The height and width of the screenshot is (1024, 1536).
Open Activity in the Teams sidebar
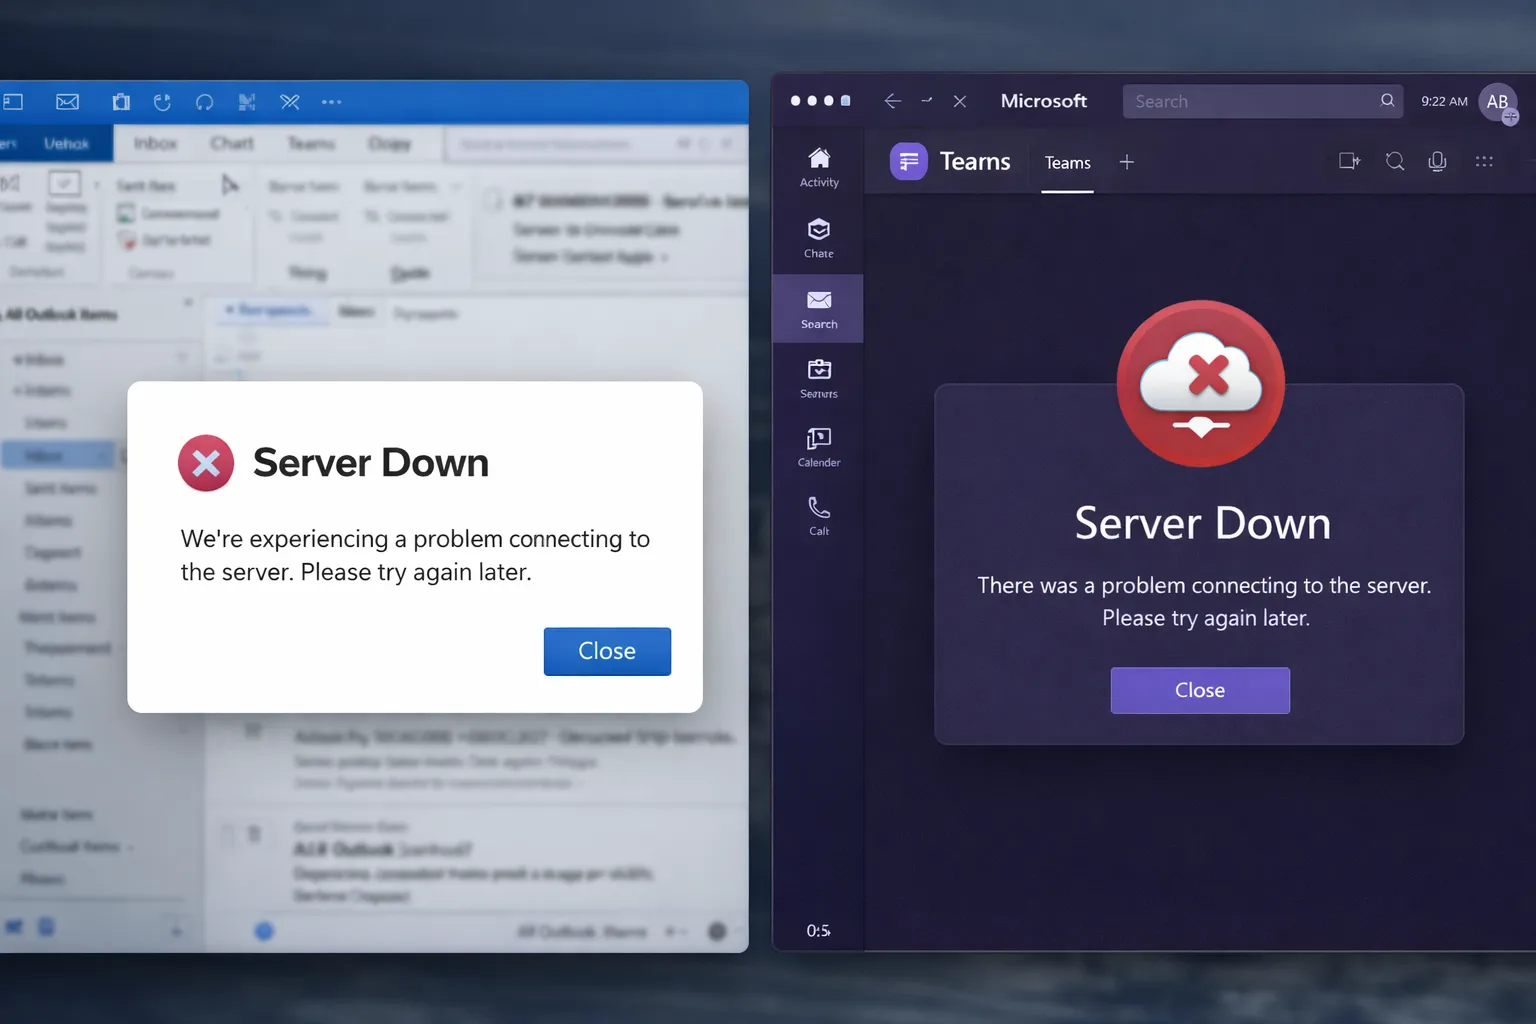tap(819, 167)
